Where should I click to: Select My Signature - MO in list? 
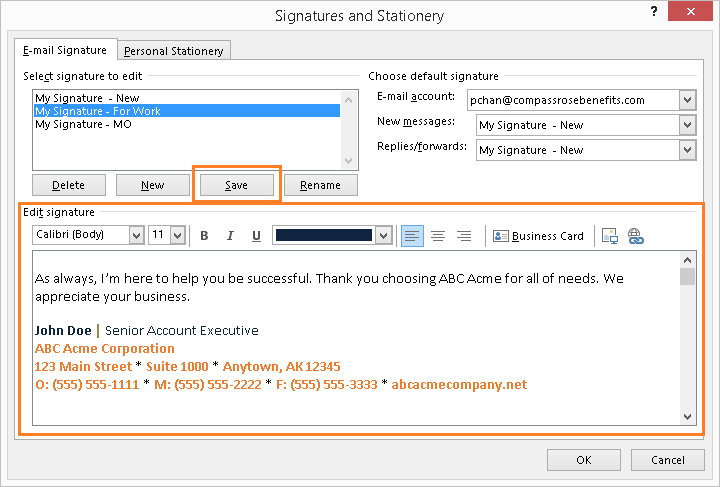click(x=84, y=125)
